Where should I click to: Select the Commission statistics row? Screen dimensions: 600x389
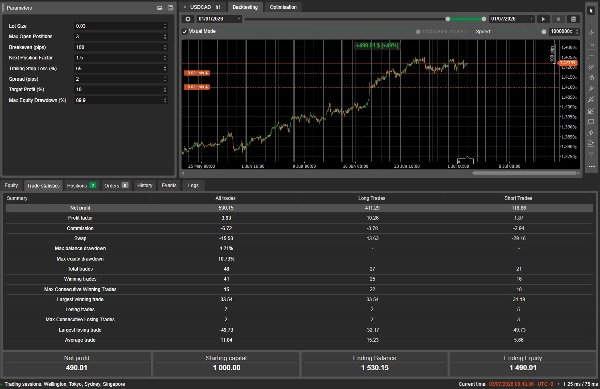click(x=299, y=228)
